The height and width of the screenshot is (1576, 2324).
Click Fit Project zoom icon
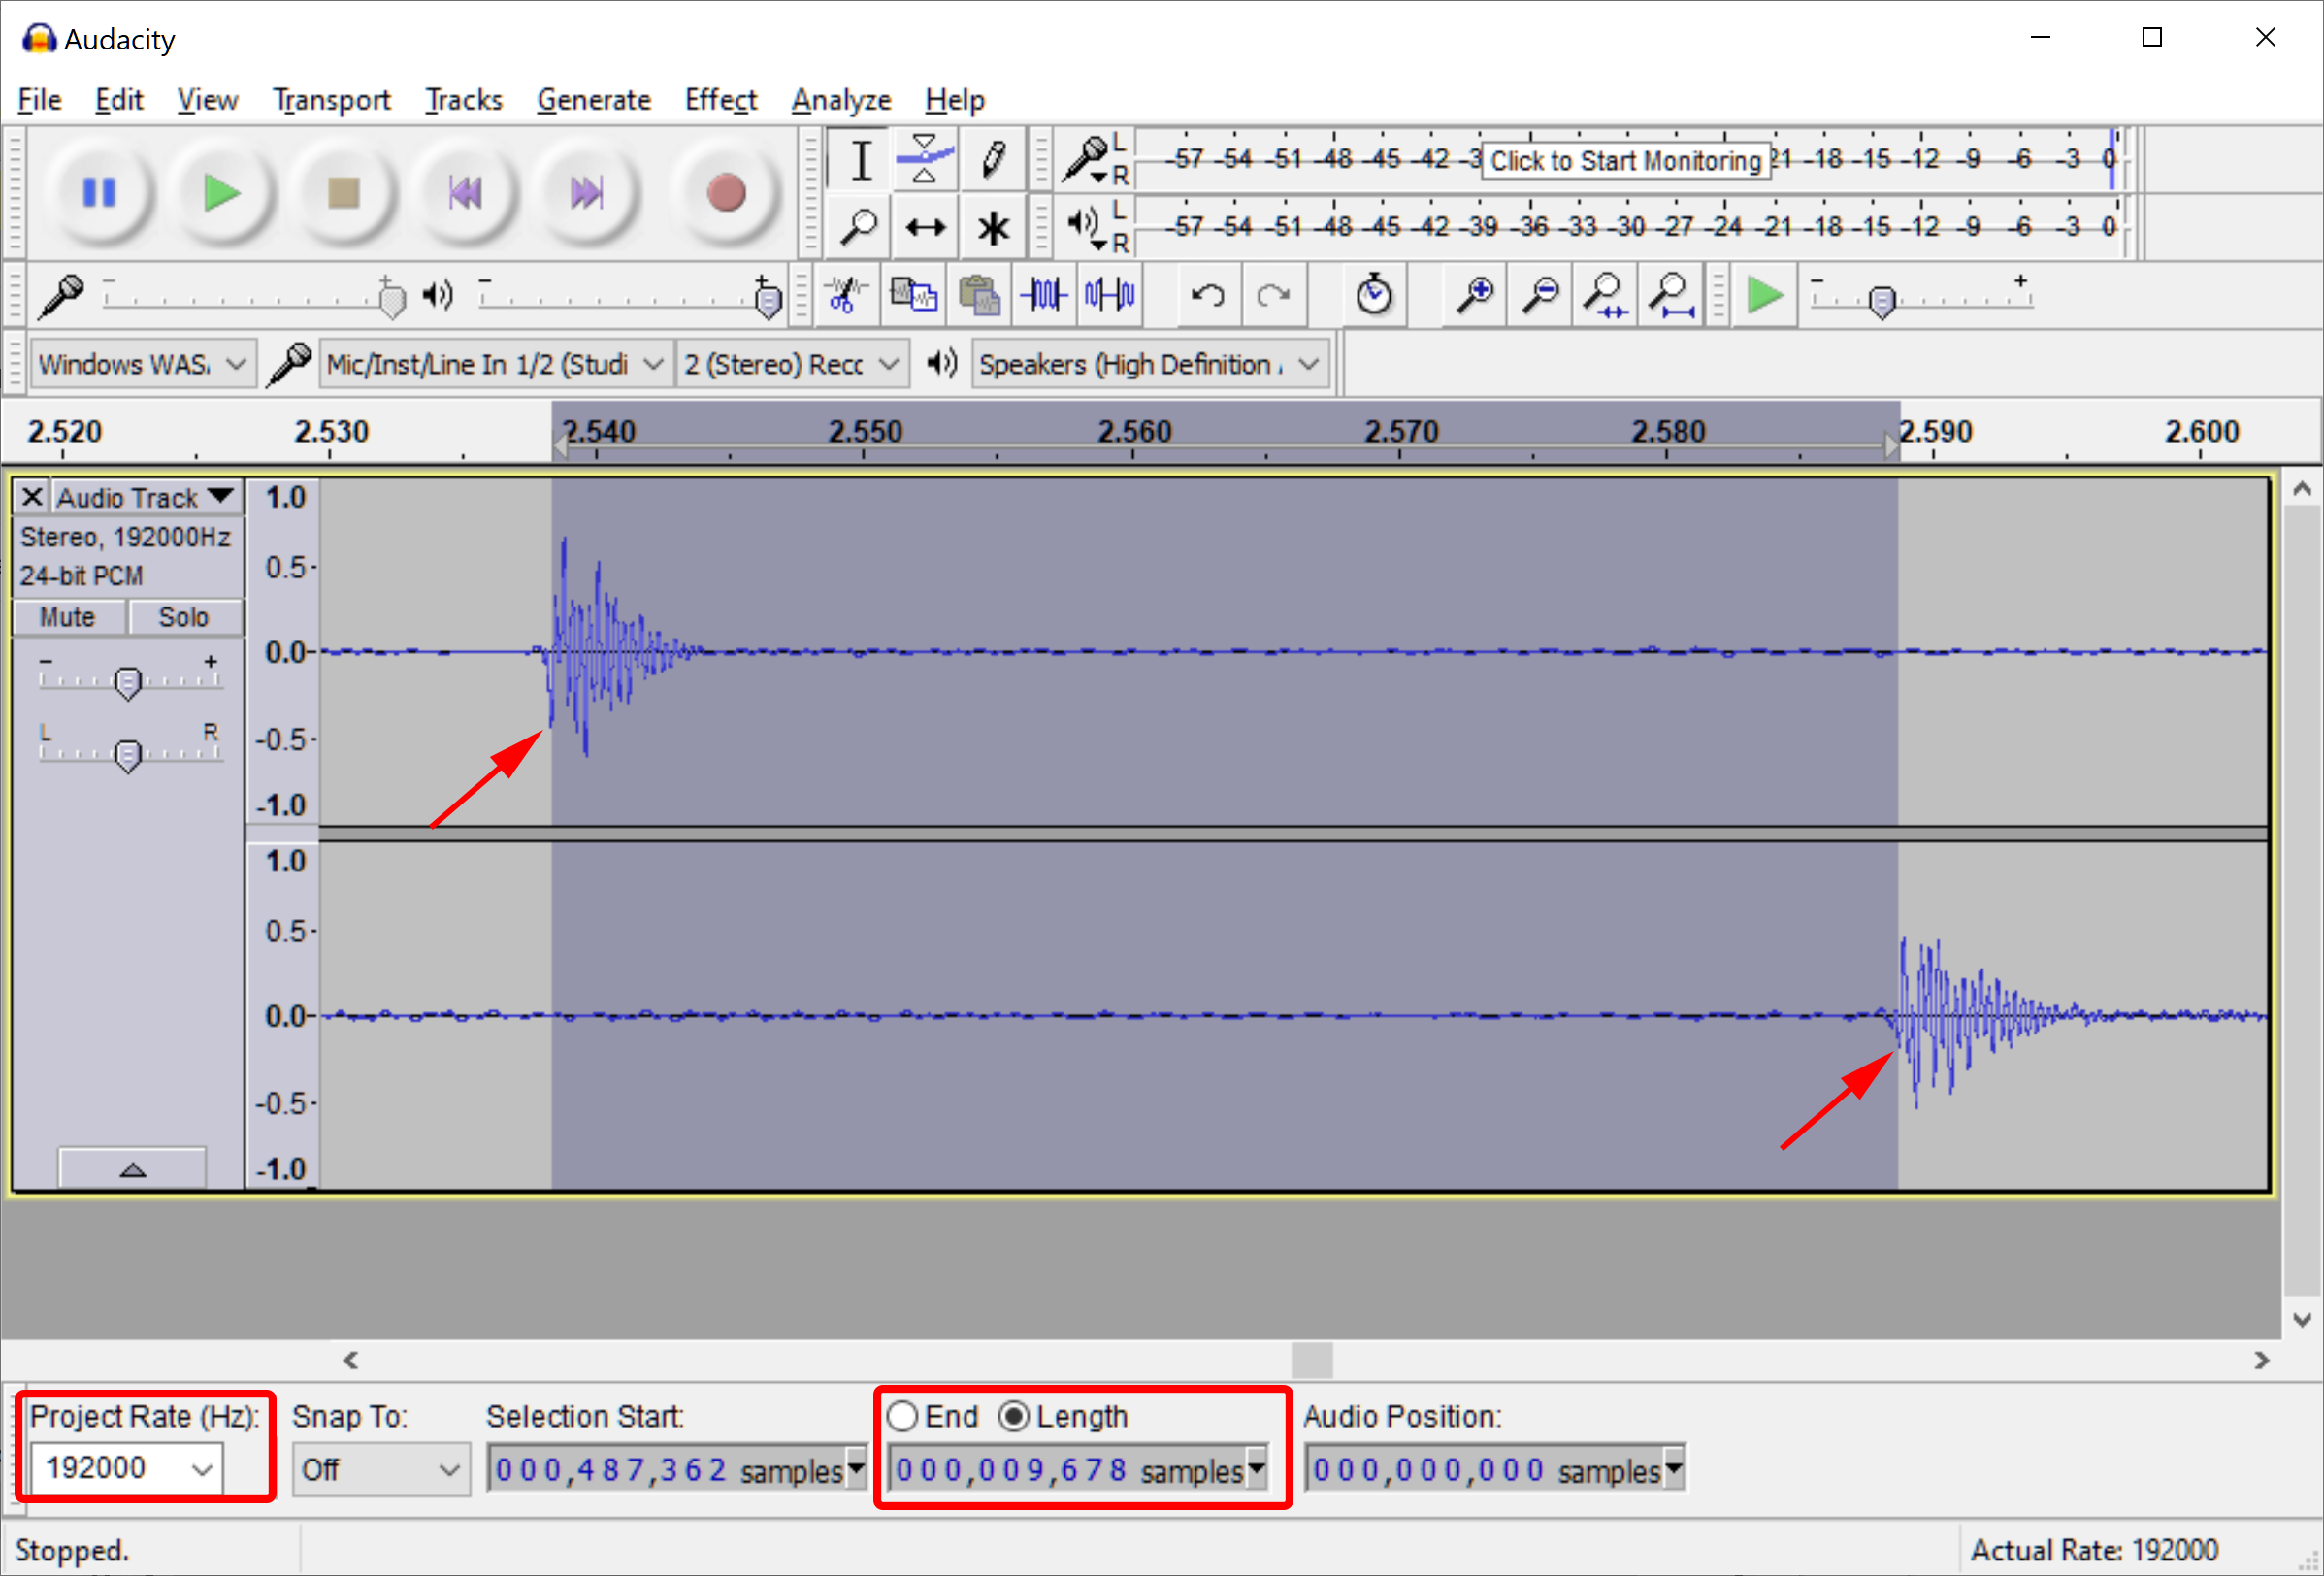(x=1671, y=295)
